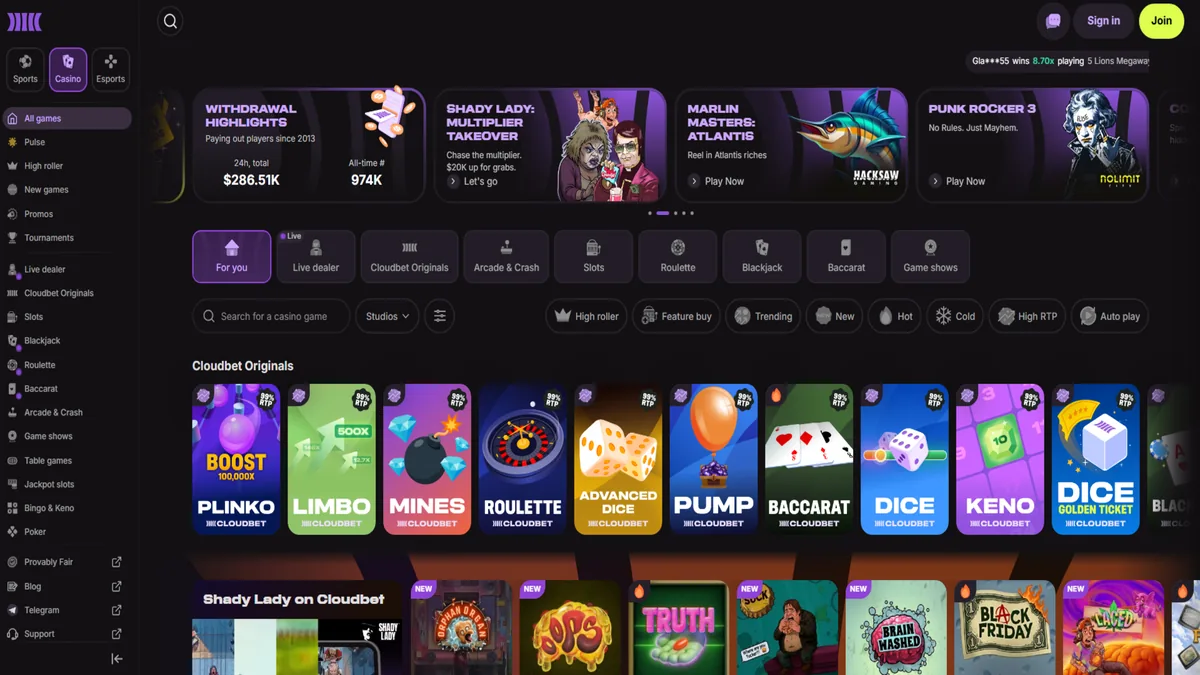Toggle the High RTP filter chip
The width and height of the screenshot is (1200, 675).
(x=1027, y=316)
